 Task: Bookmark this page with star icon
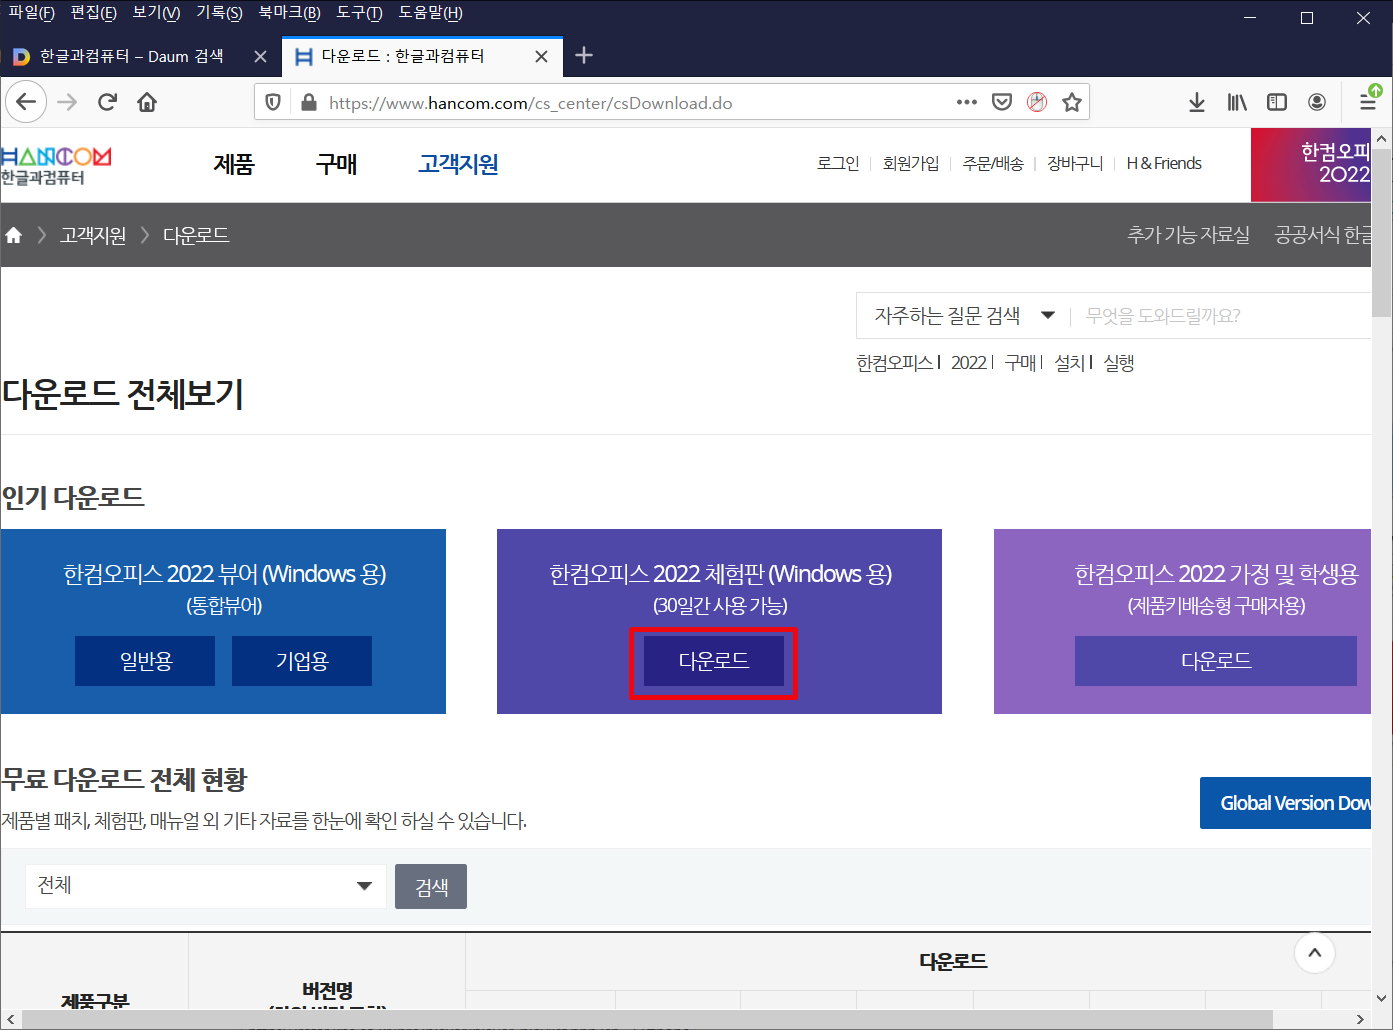tap(1072, 102)
